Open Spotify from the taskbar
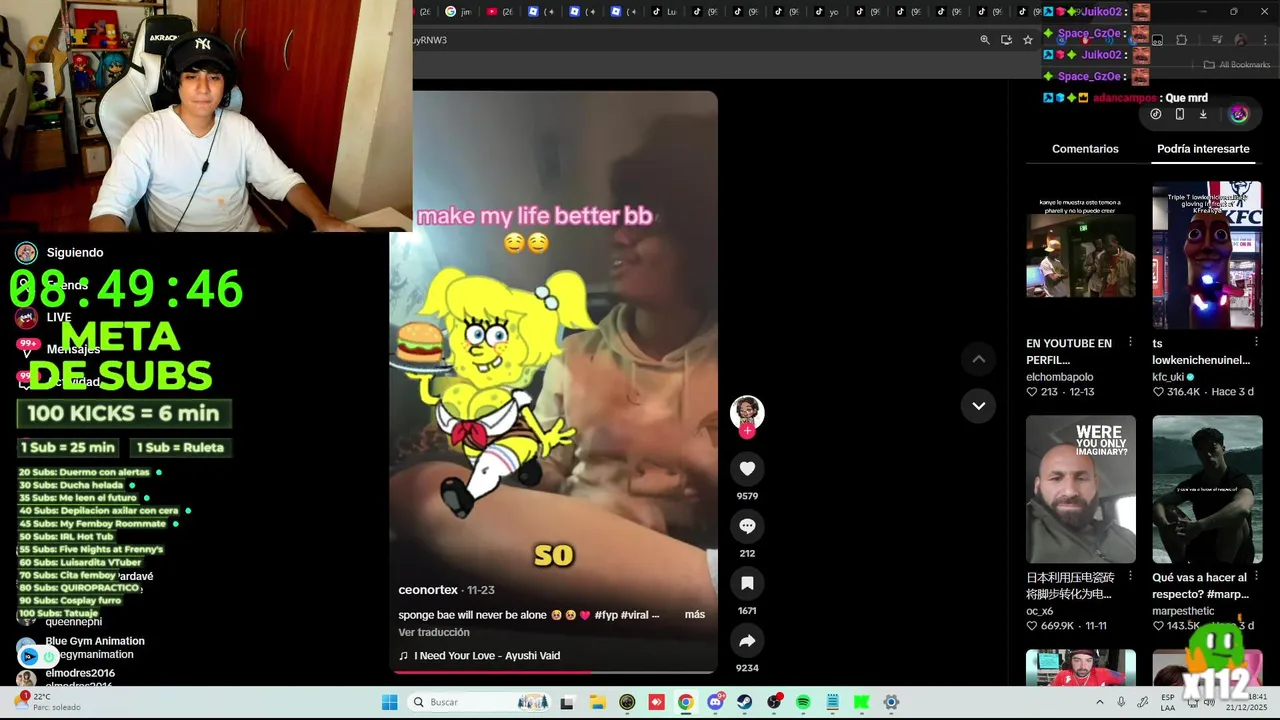This screenshot has height=720, width=1280. pyautogui.click(x=804, y=702)
